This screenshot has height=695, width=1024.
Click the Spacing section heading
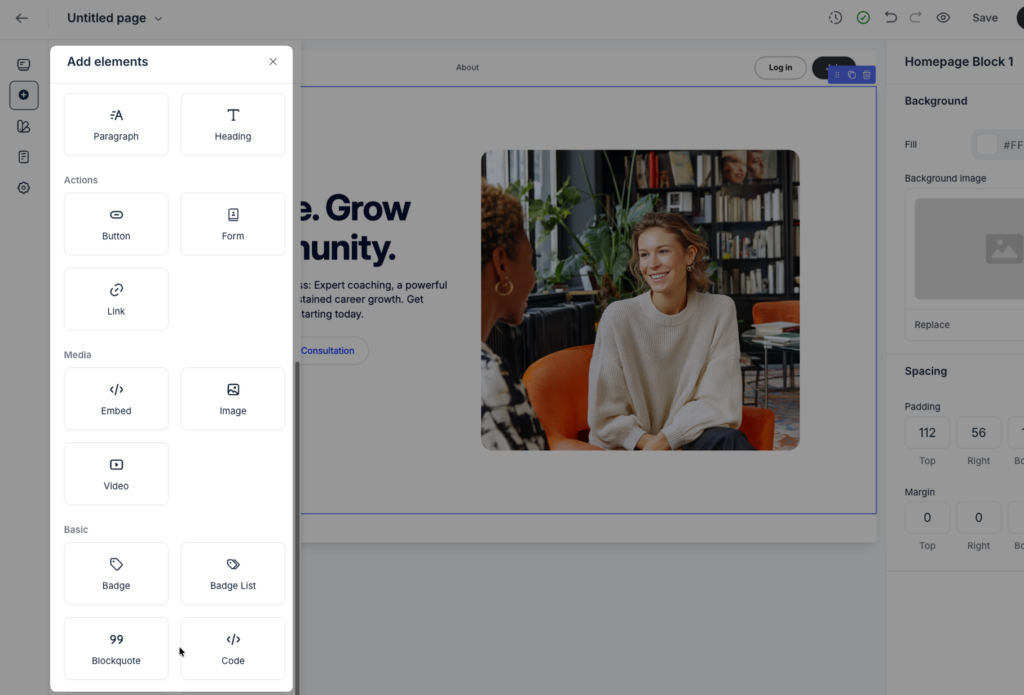pyautogui.click(x=925, y=371)
